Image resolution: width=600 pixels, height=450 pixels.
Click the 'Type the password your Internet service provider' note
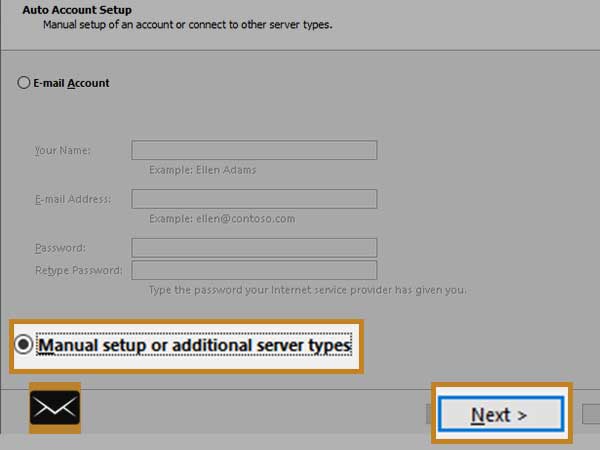point(307,290)
